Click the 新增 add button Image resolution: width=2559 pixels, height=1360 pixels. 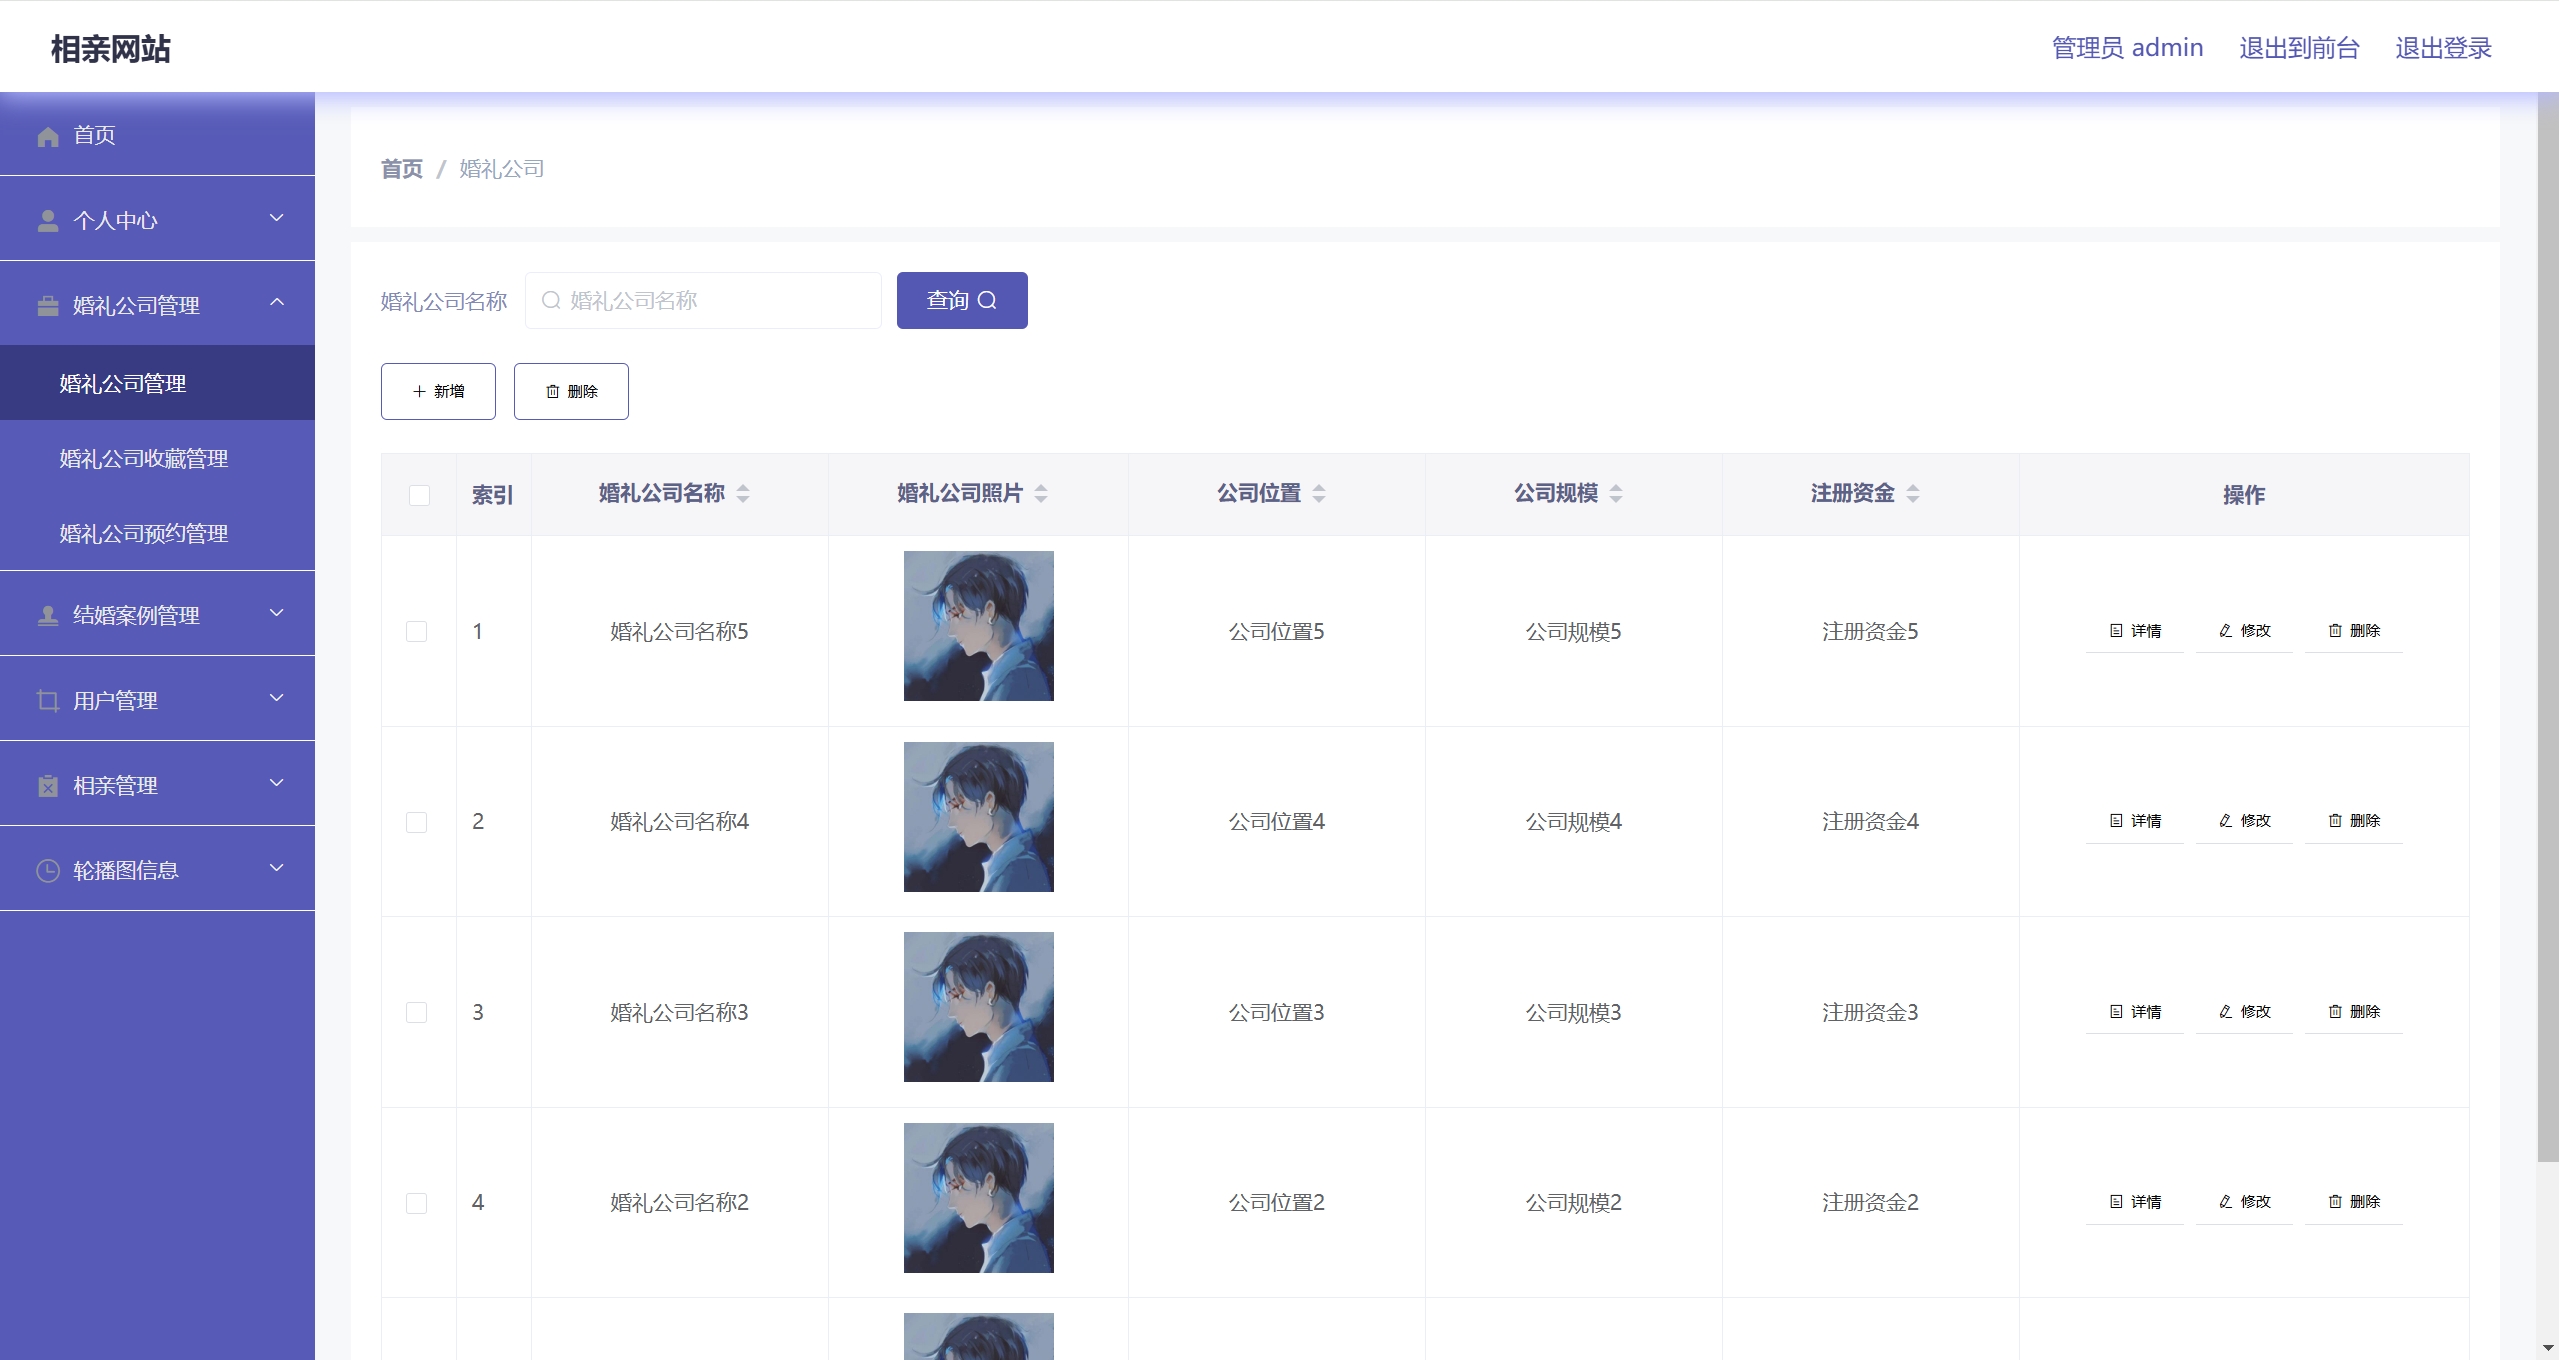438,391
